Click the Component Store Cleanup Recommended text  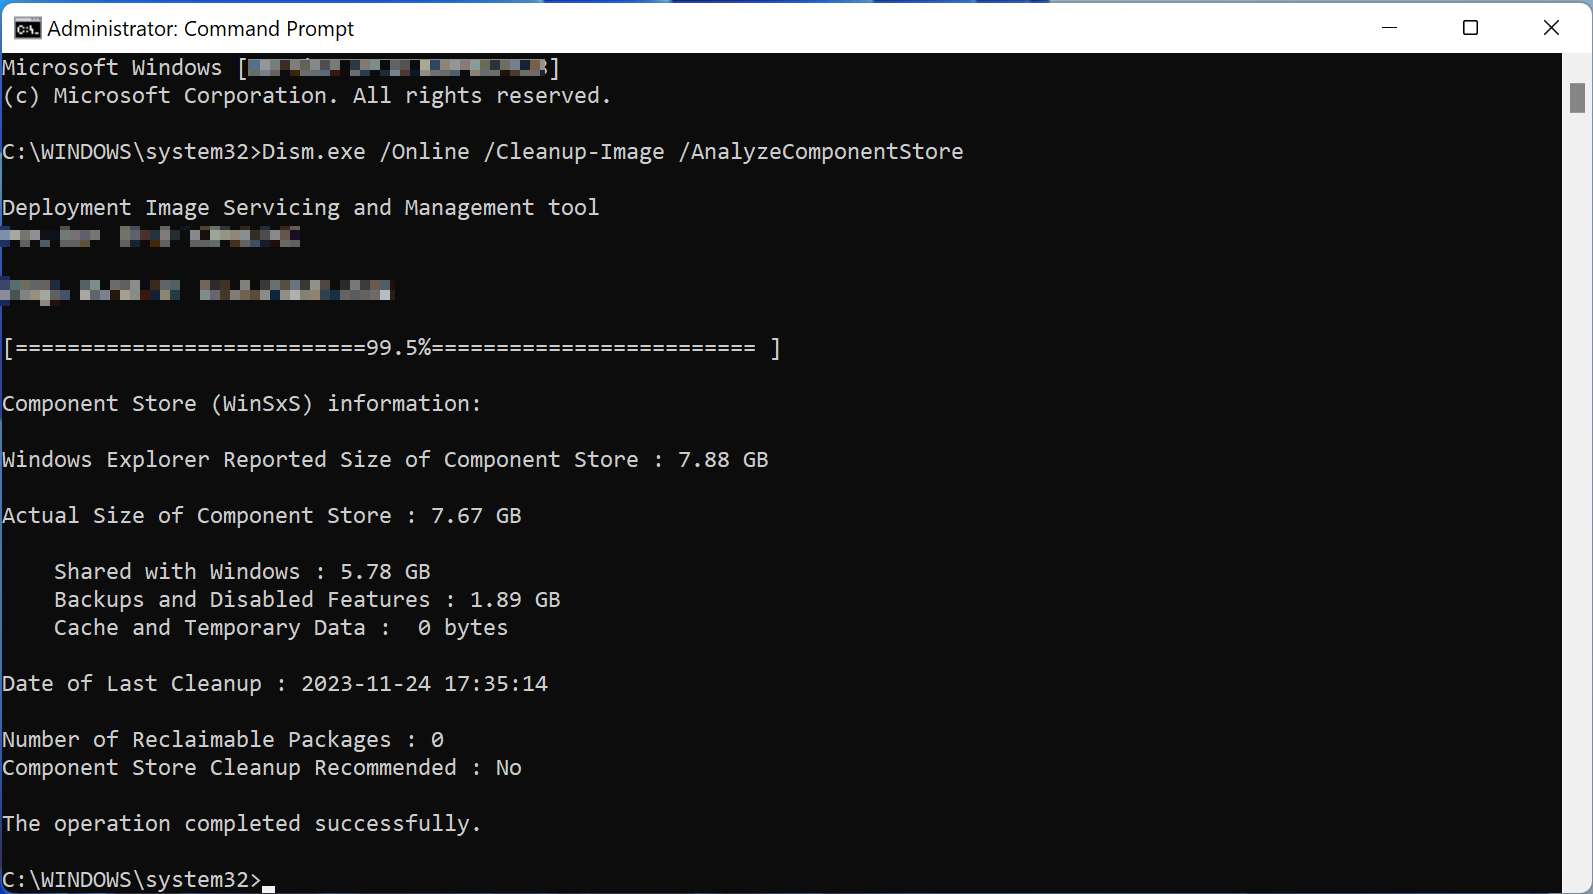[x=263, y=767]
